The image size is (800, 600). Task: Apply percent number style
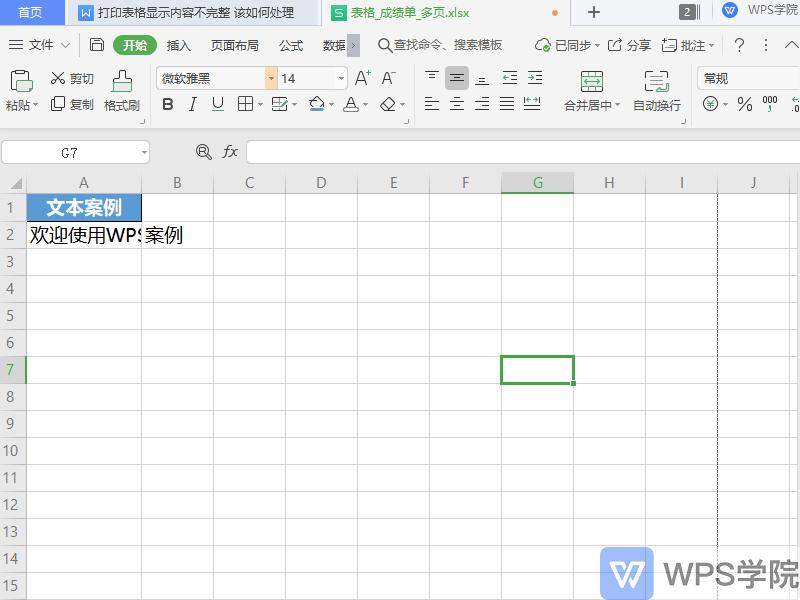(x=745, y=103)
